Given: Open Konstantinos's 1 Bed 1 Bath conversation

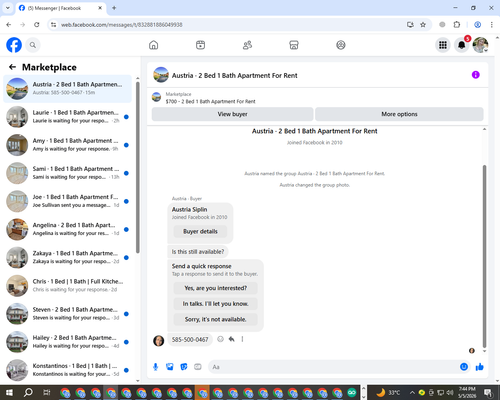Looking at the screenshot, I should pos(67,370).
